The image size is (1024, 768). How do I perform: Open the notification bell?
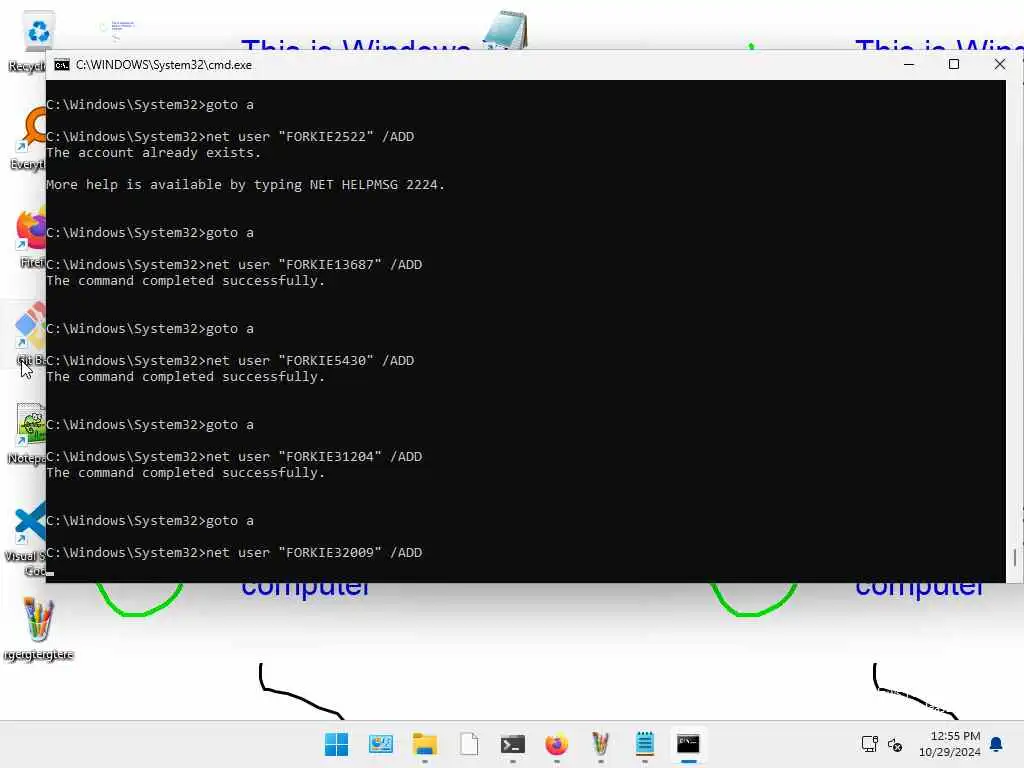pos(996,744)
